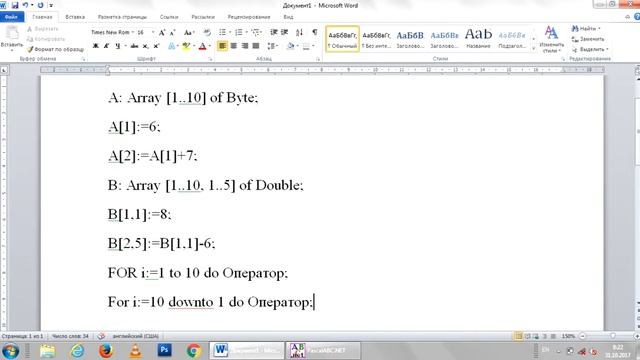Click the Заменить replace button
The width and height of the screenshot is (640, 360).
pos(588,39)
